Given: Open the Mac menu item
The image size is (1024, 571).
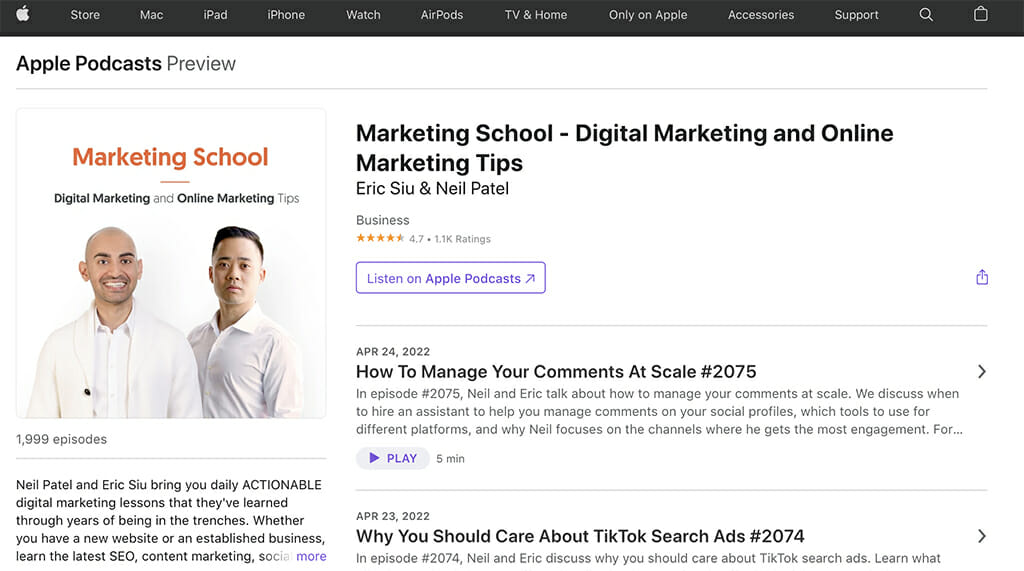Looking at the screenshot, I should pyautogui.click(x=152, y=14).
